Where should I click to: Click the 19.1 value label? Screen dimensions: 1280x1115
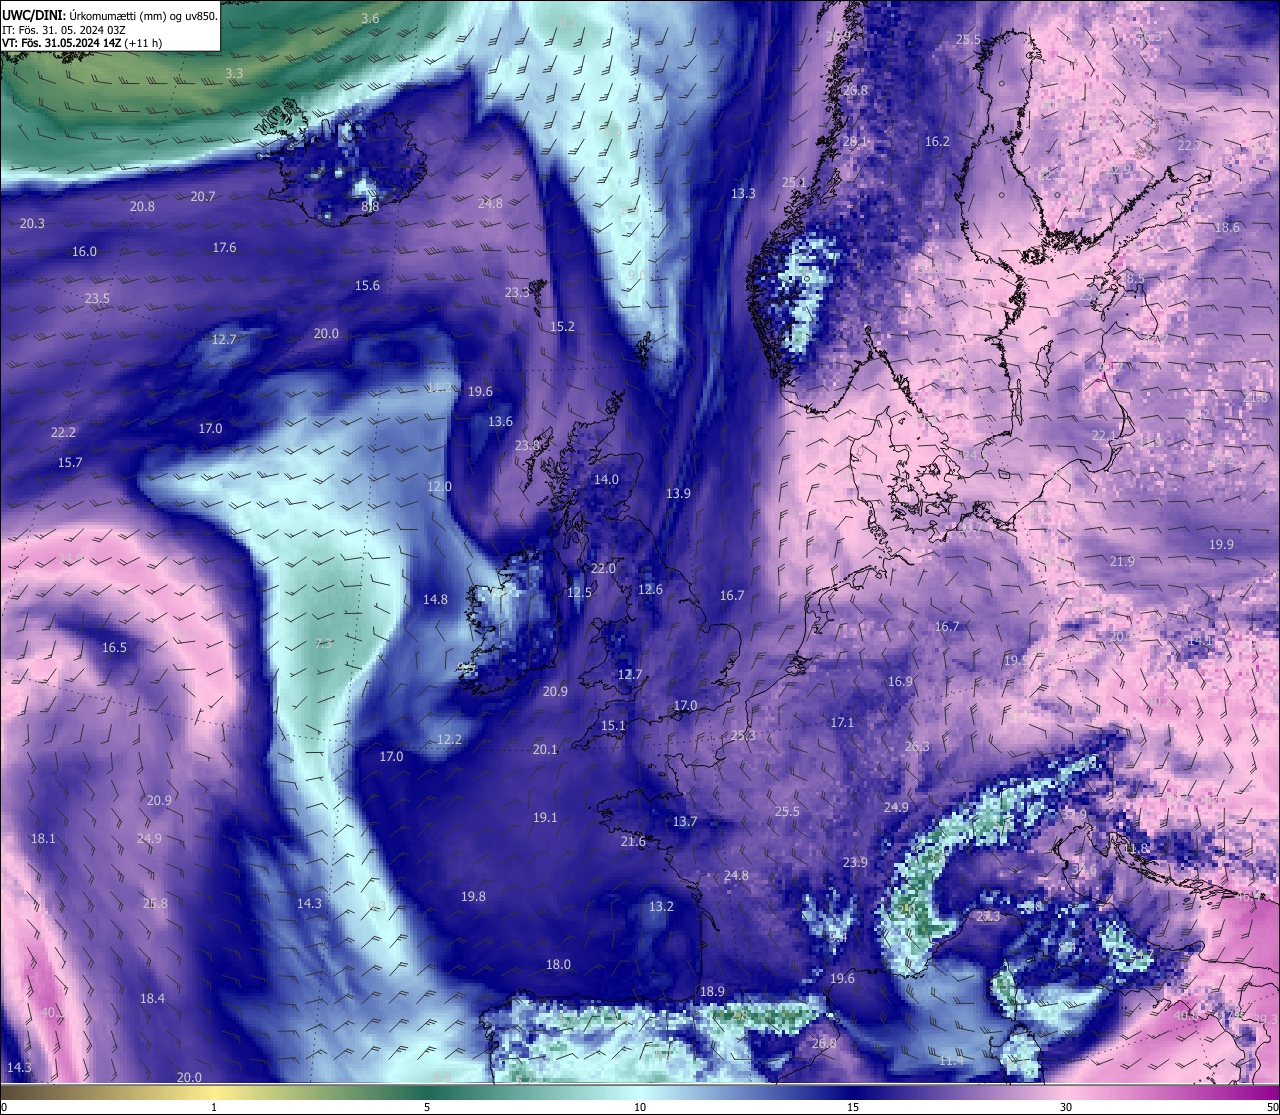click(545, 817)
